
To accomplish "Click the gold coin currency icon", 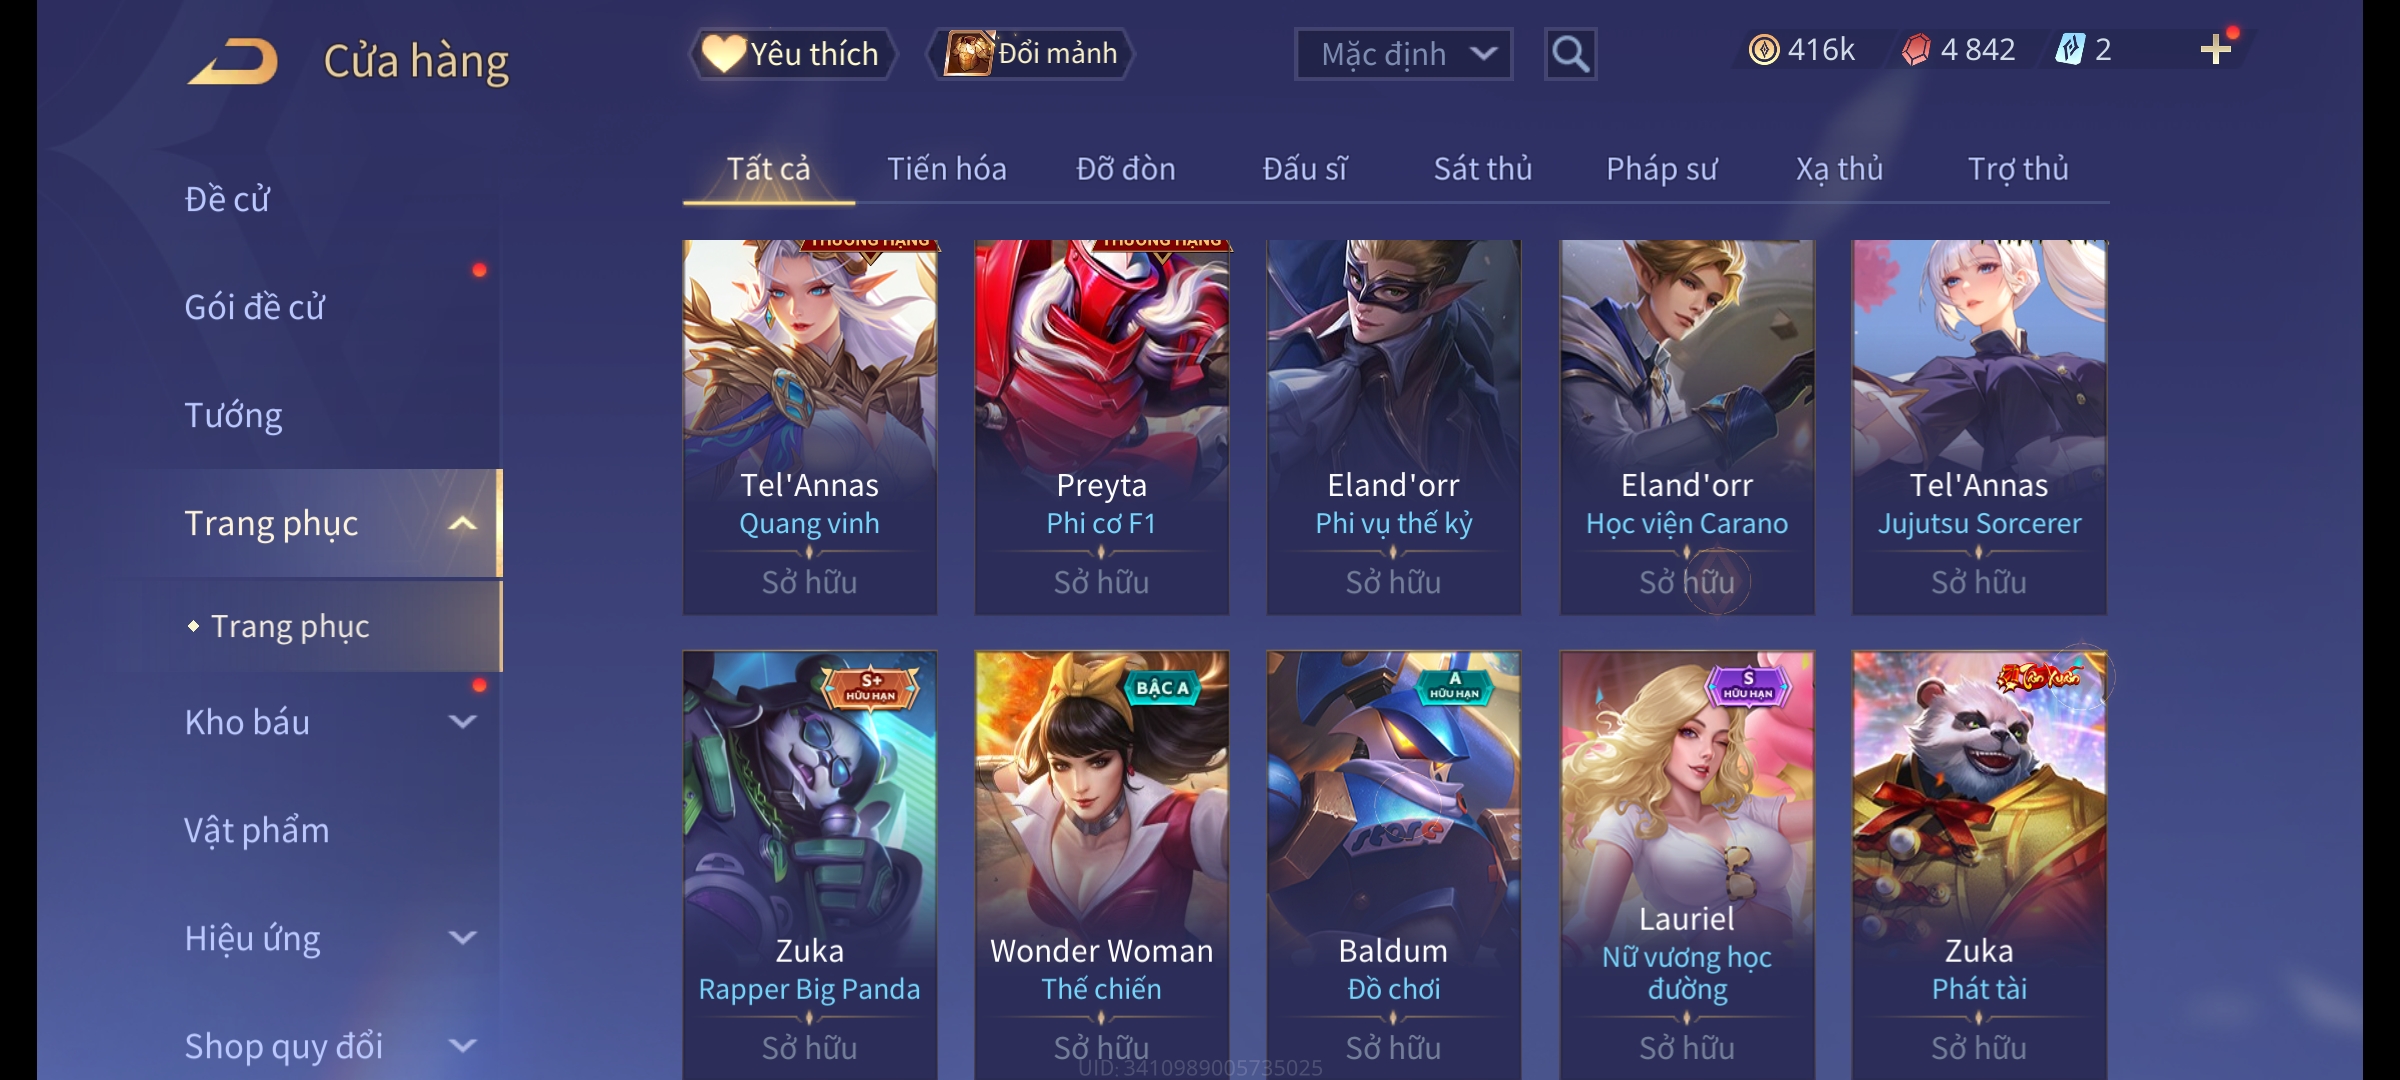I will click(1764, 50).
